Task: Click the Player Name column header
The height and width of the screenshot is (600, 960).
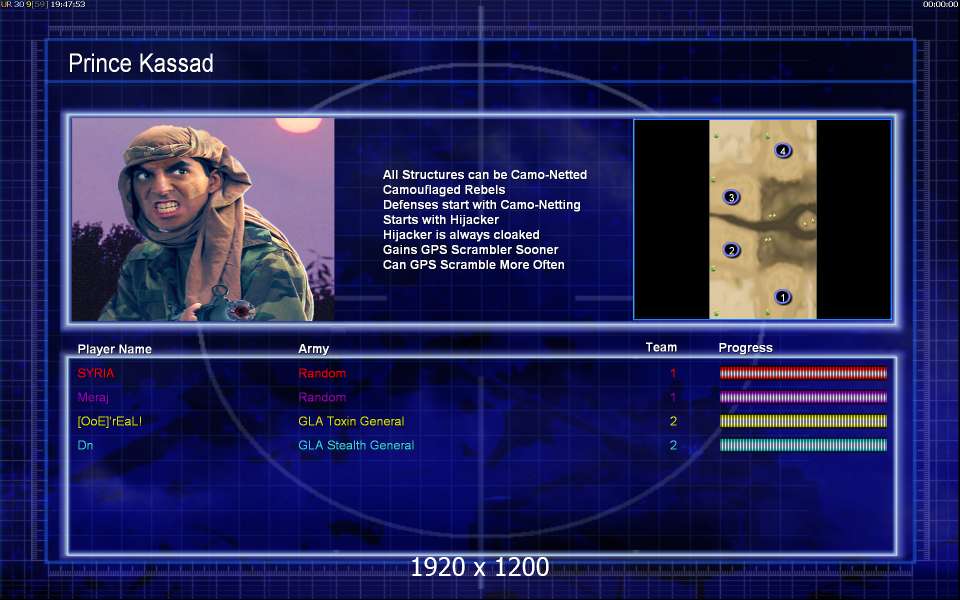Action: (114, 349)
